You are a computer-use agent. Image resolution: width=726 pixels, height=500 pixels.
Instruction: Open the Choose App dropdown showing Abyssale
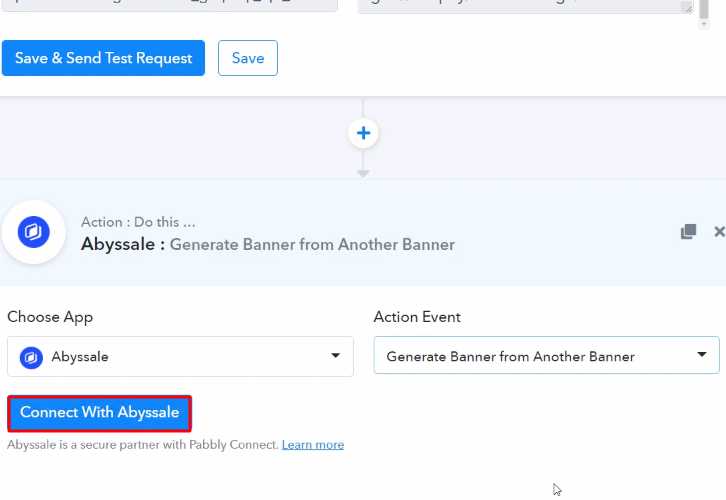pyautogui.click(x=181, y=356)
